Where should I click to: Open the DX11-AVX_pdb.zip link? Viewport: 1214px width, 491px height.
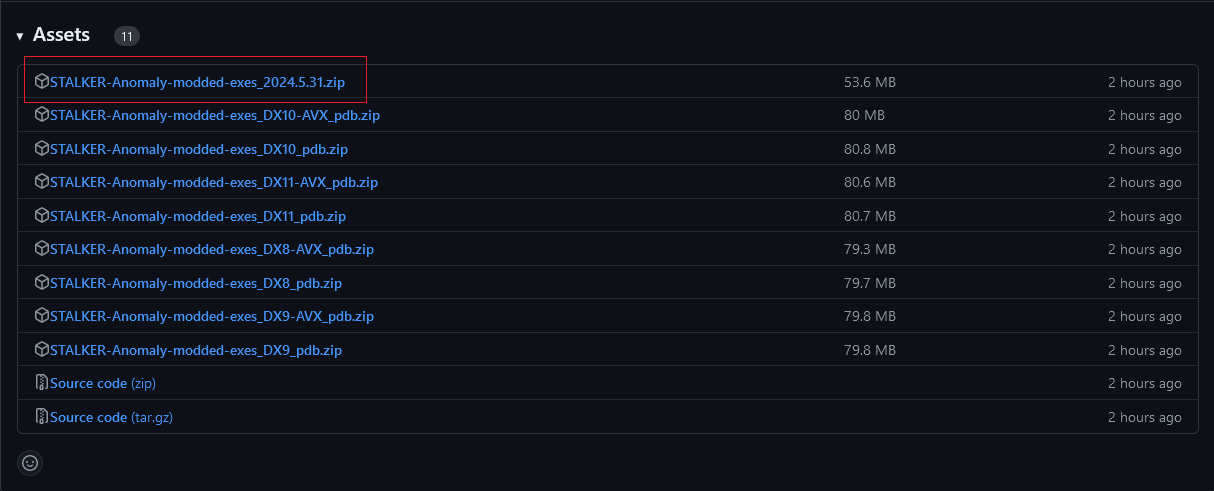(x=213, y=182)
